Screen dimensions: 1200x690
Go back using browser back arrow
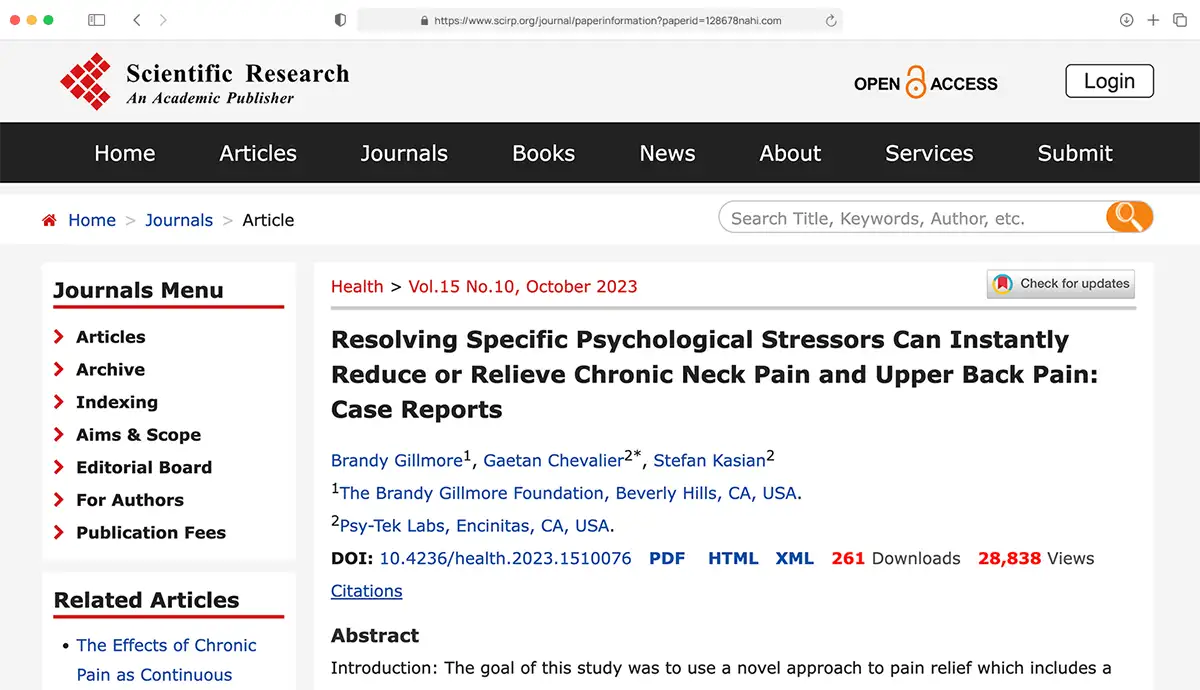[137, 20]
